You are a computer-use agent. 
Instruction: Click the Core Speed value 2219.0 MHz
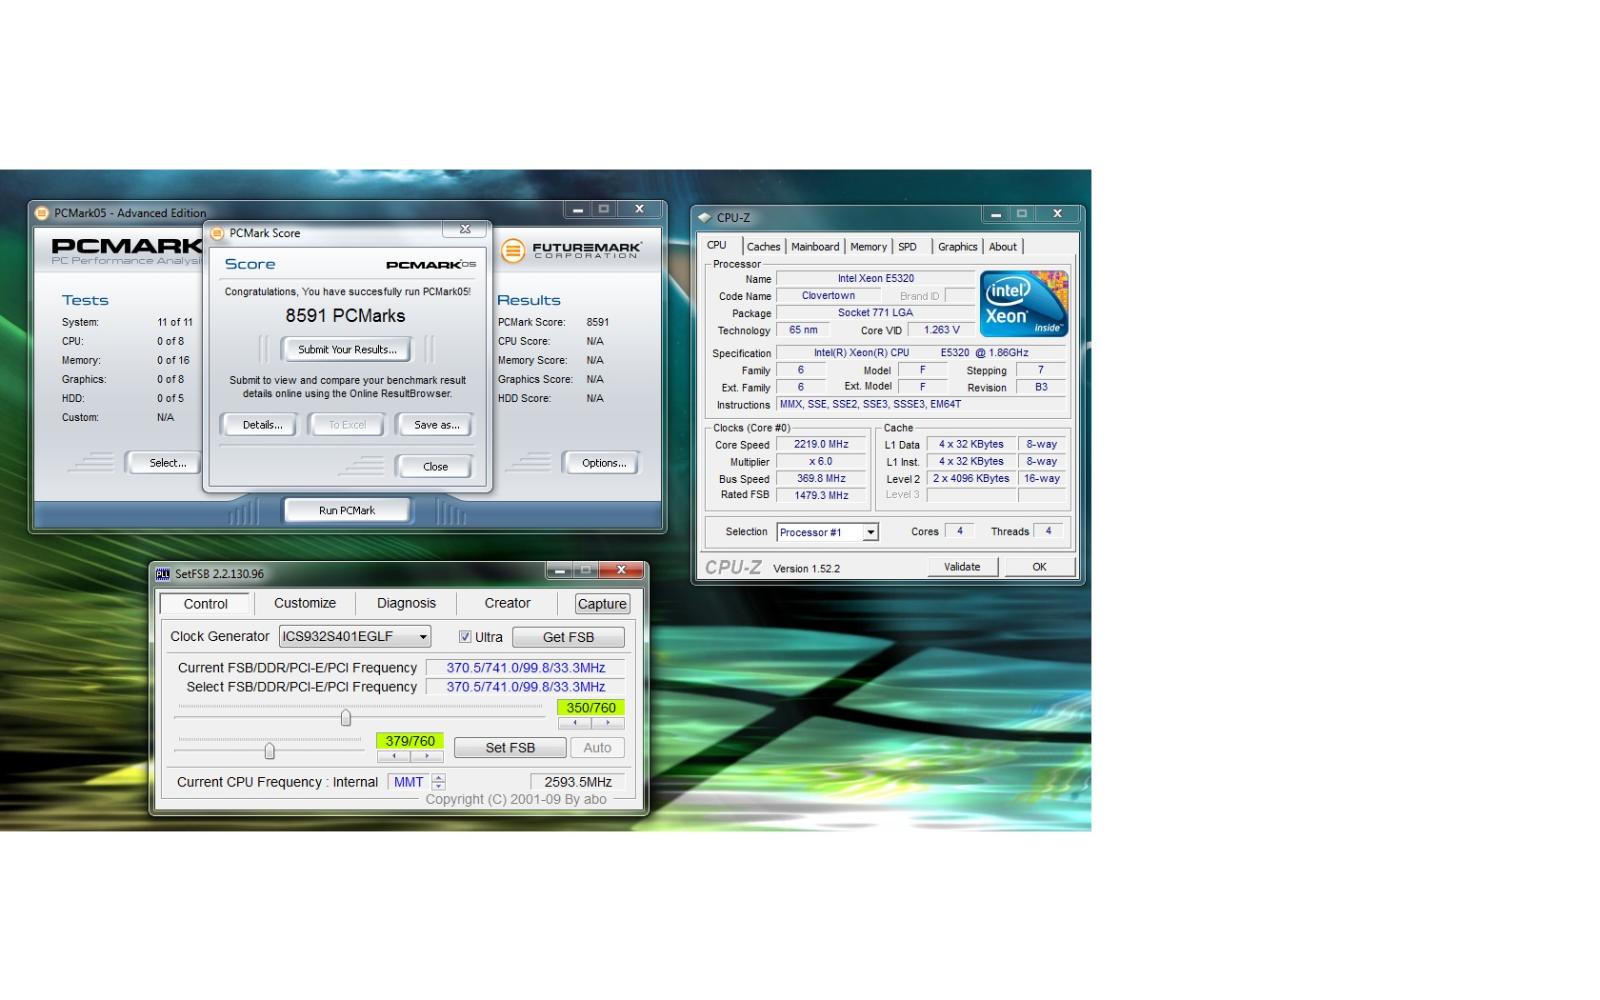tap(821, 444)
